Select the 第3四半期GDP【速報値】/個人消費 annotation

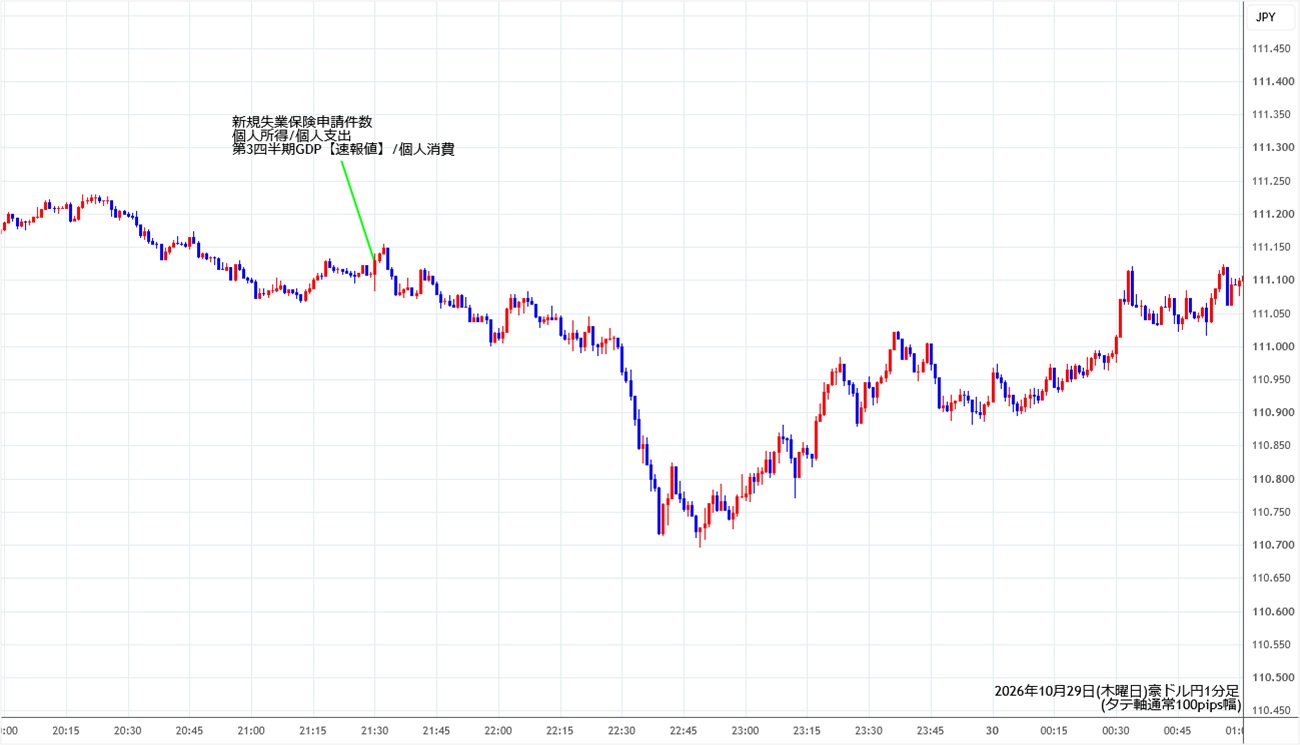point(343,150)
